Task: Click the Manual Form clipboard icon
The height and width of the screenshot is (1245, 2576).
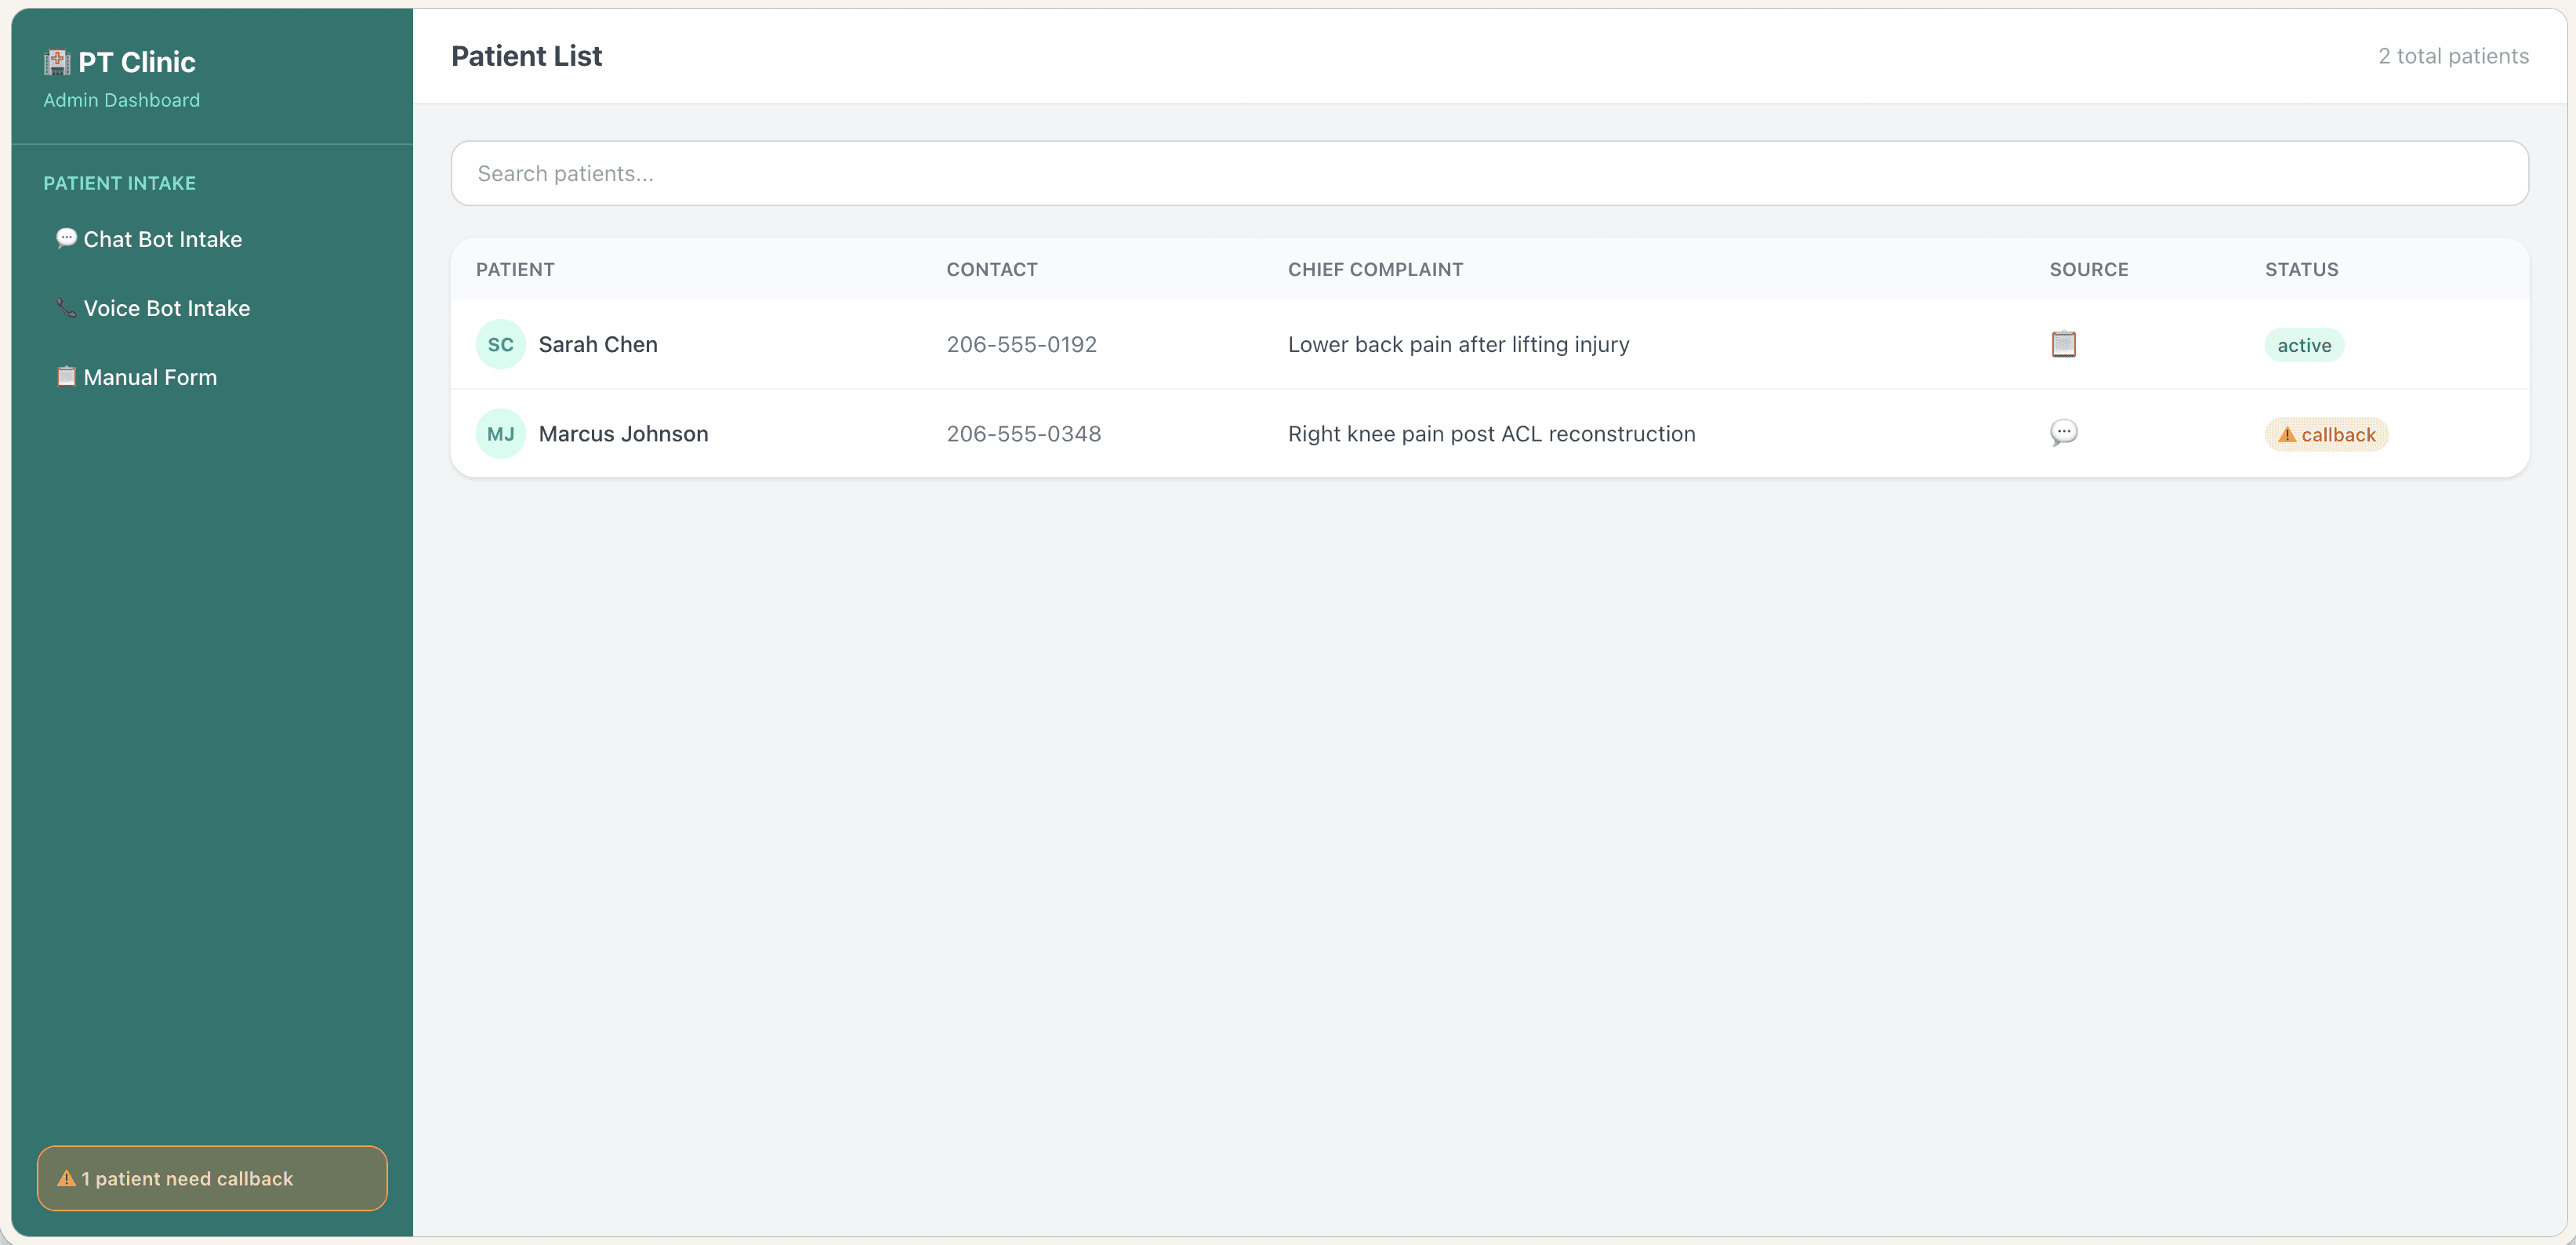Action: click(66, 376)
